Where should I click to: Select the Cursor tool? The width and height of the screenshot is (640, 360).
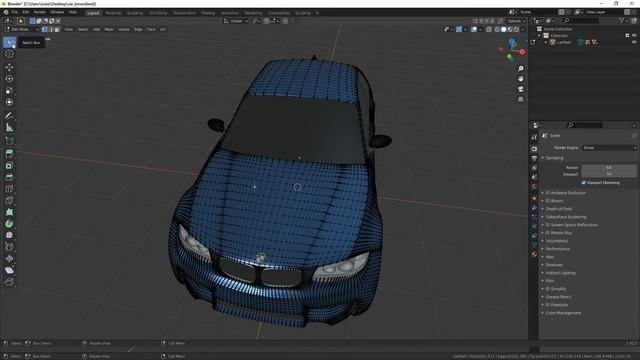tap(9, 54)
